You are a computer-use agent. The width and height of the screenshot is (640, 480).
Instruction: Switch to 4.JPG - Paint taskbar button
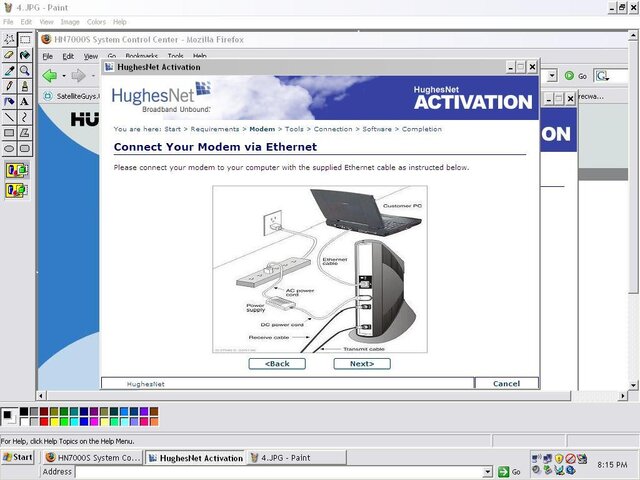(x=297, y=458)
